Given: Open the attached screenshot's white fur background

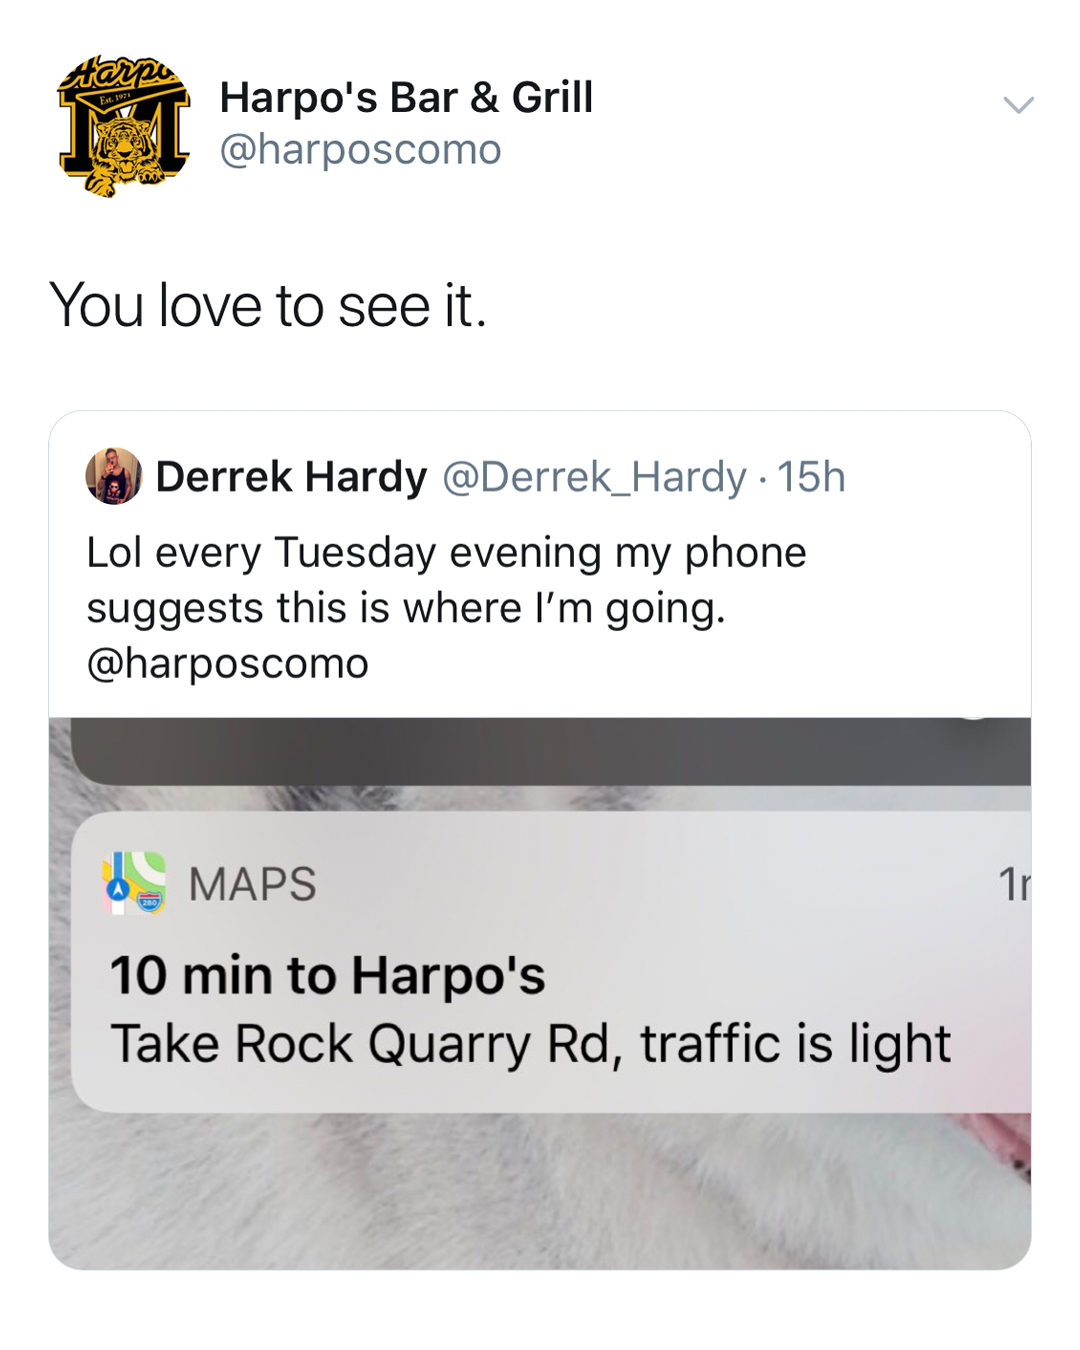Looking at the screenshot, I should pyautogui.click(x=400, y=1190).
